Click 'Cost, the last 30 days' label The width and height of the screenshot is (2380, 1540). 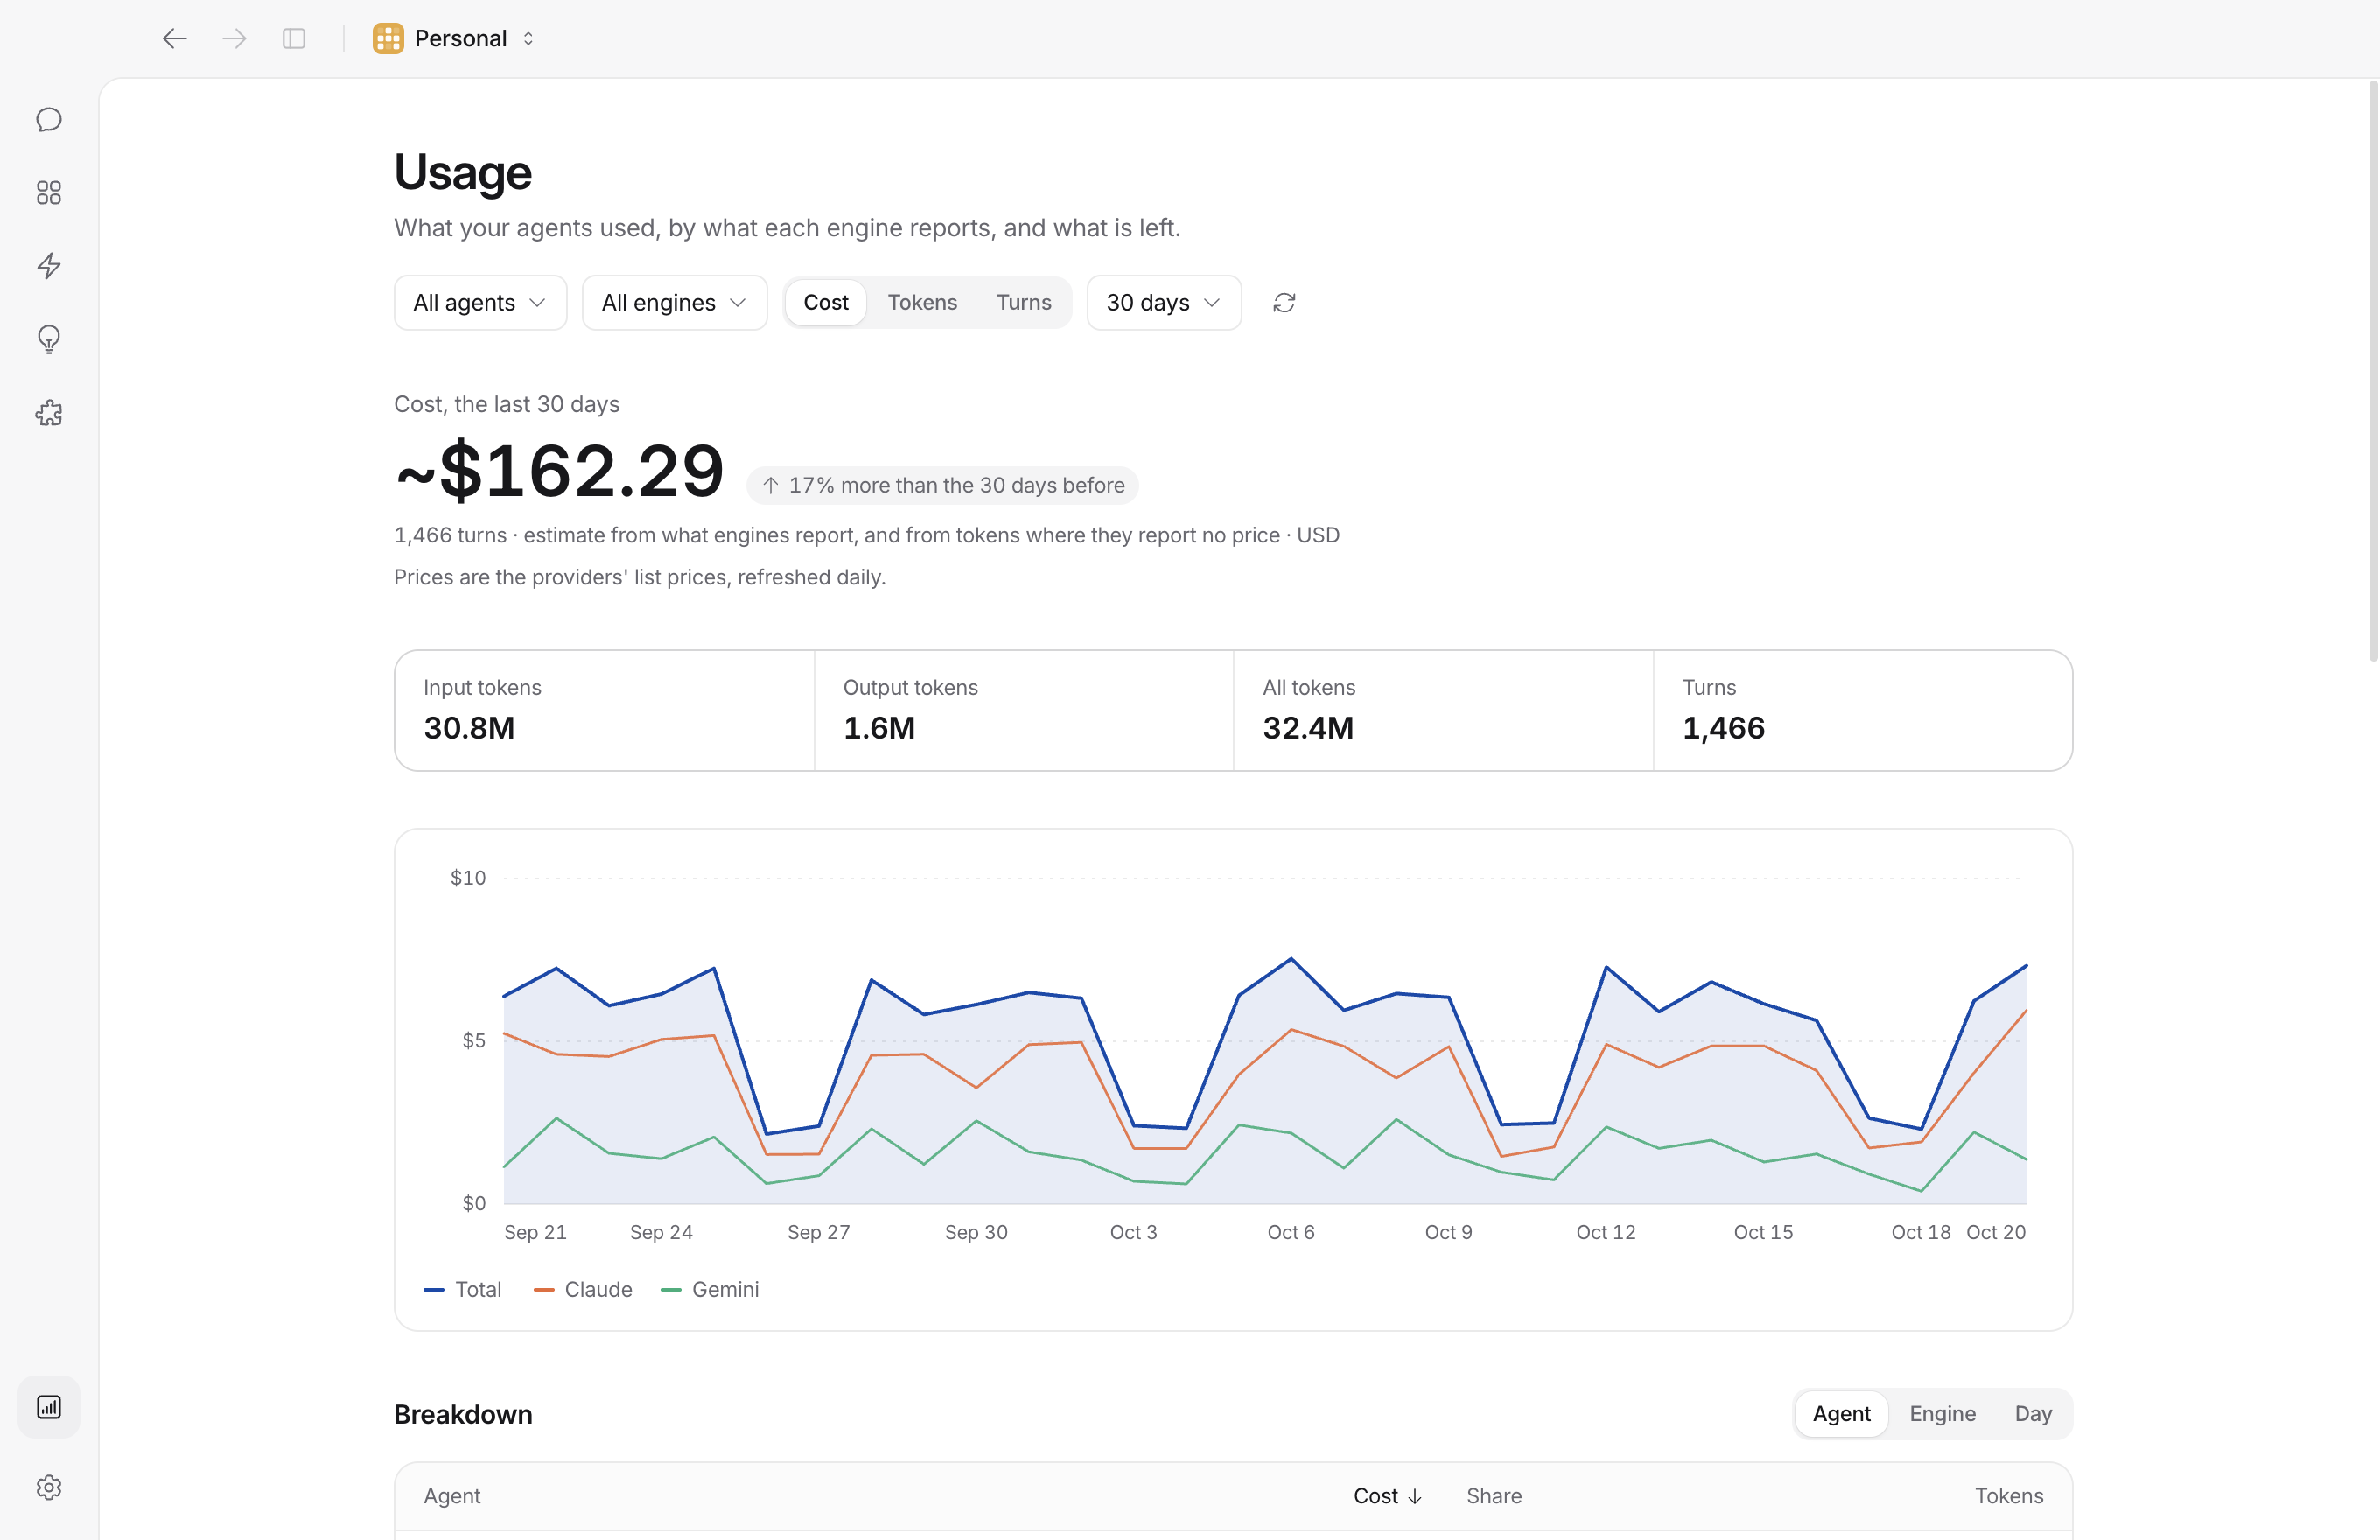[507, 404]
